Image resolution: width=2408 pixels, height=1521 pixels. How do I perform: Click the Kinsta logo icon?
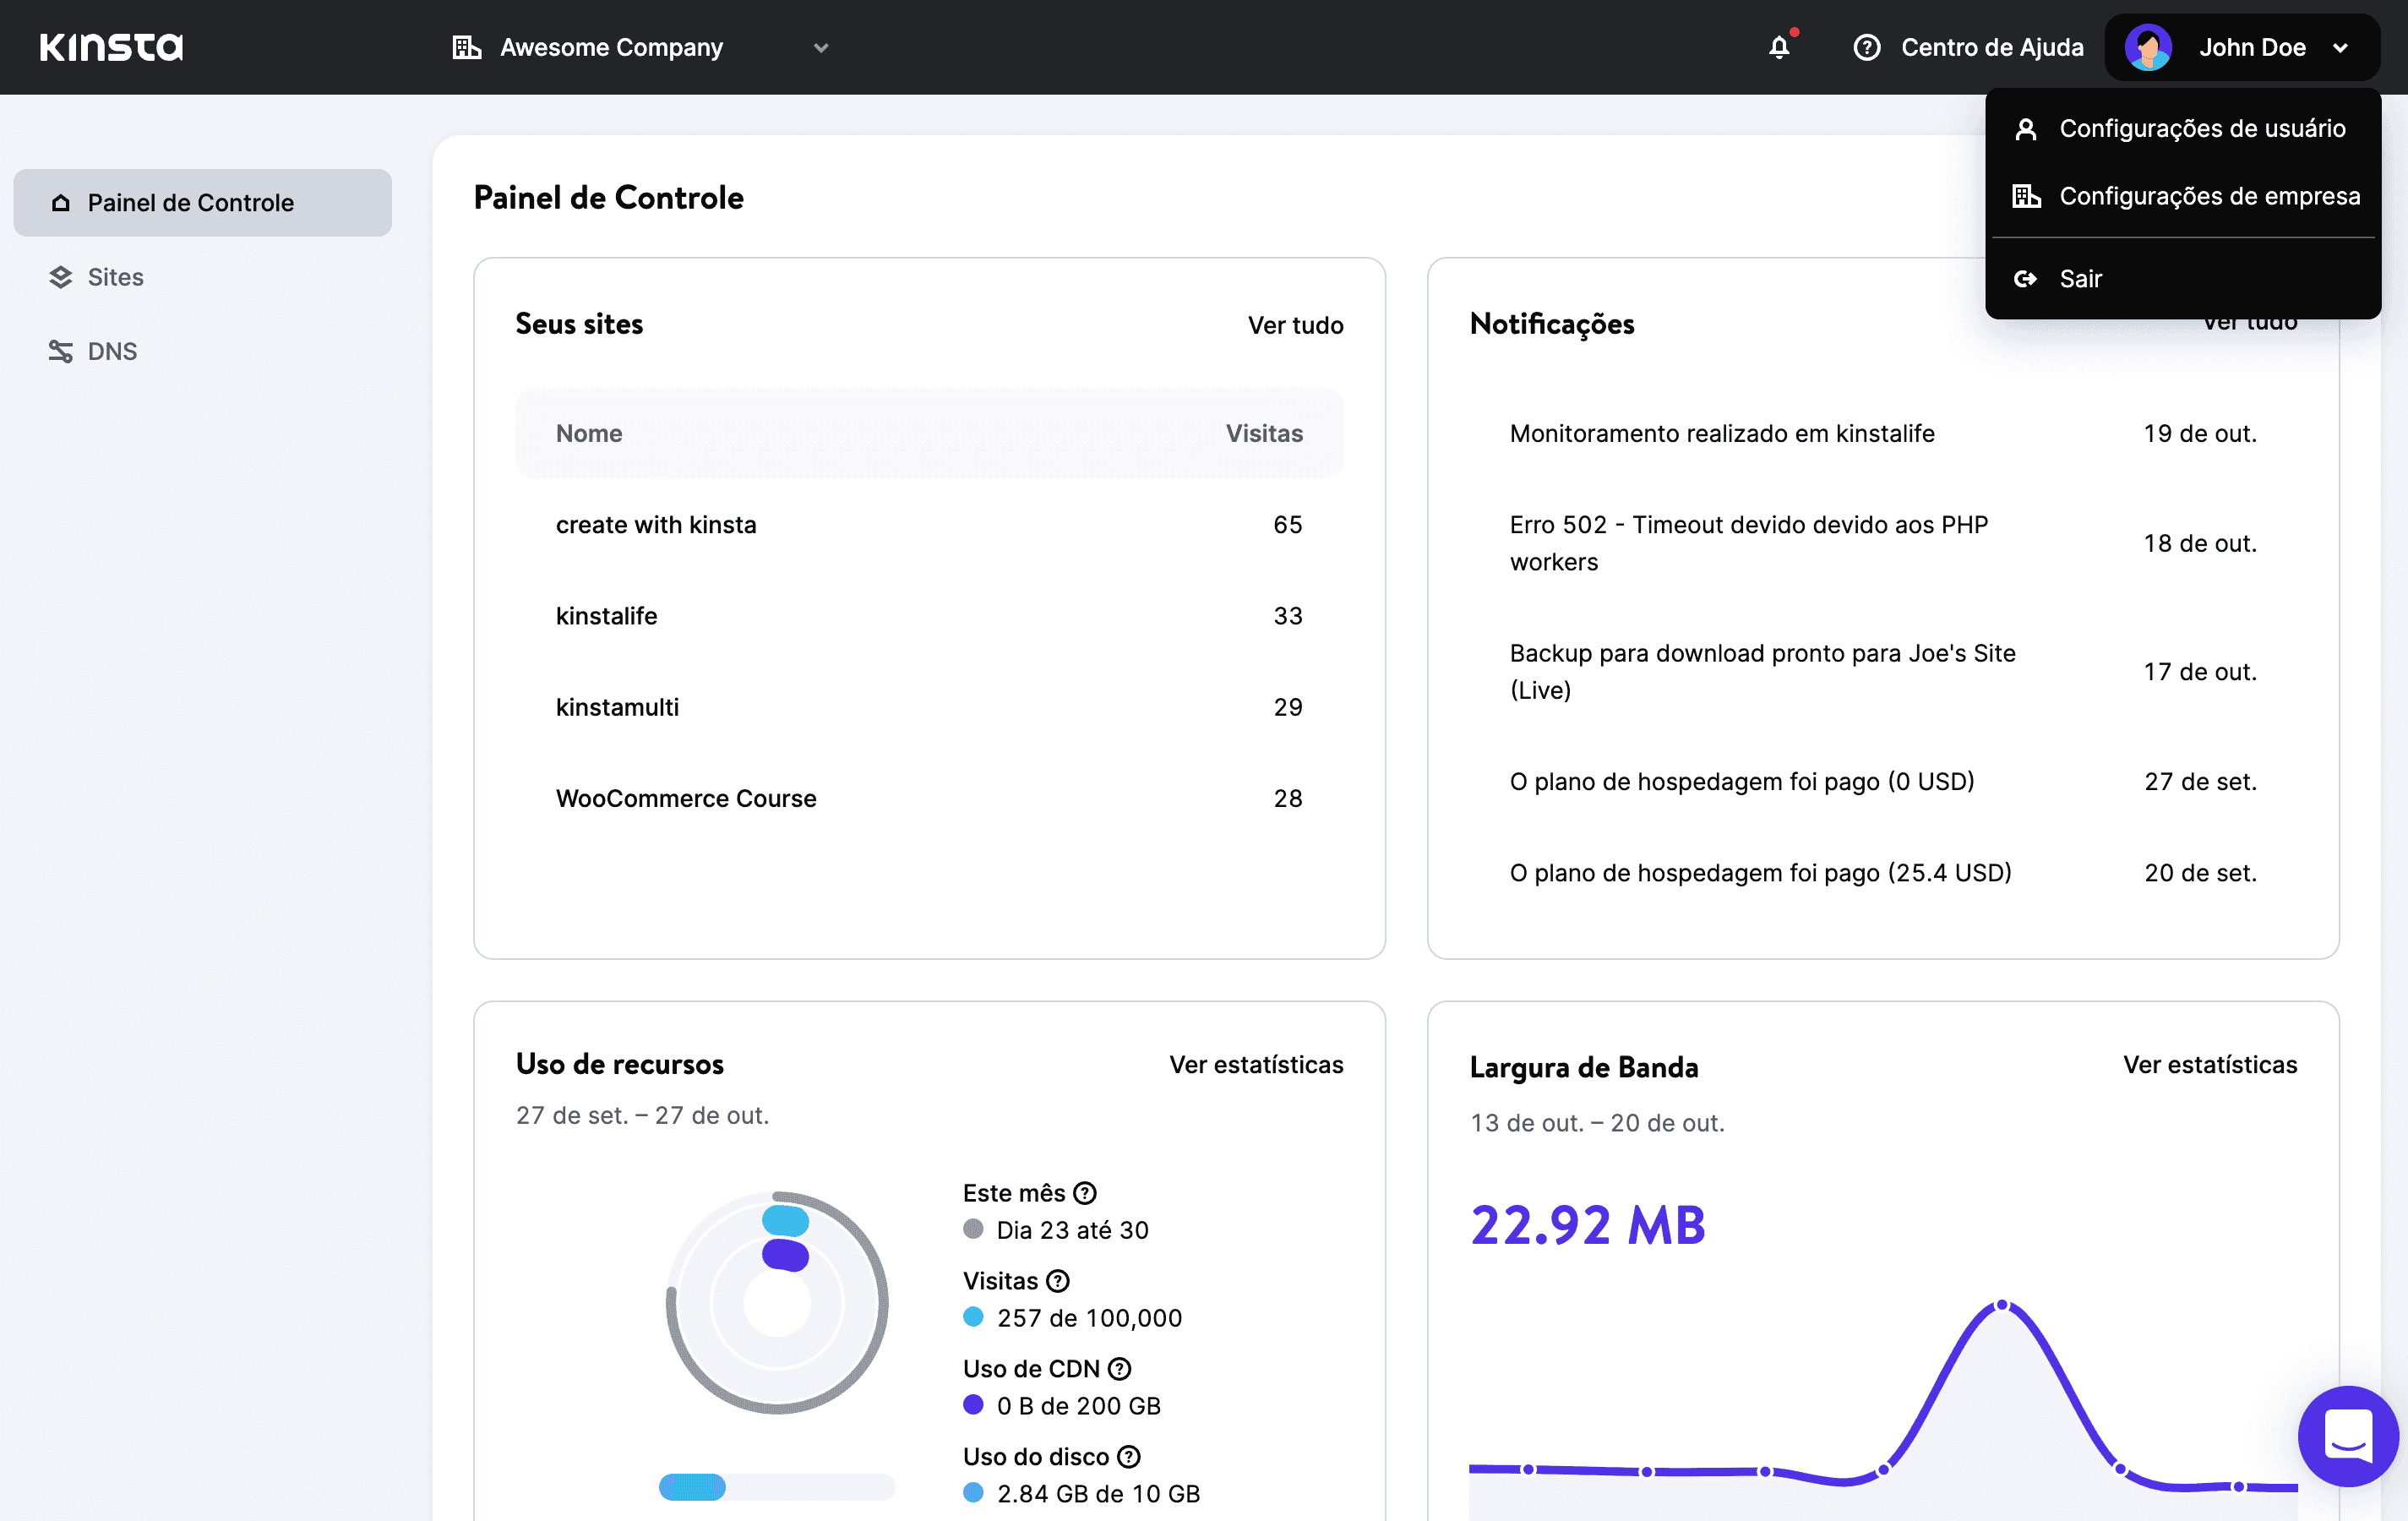click(109, 46)
